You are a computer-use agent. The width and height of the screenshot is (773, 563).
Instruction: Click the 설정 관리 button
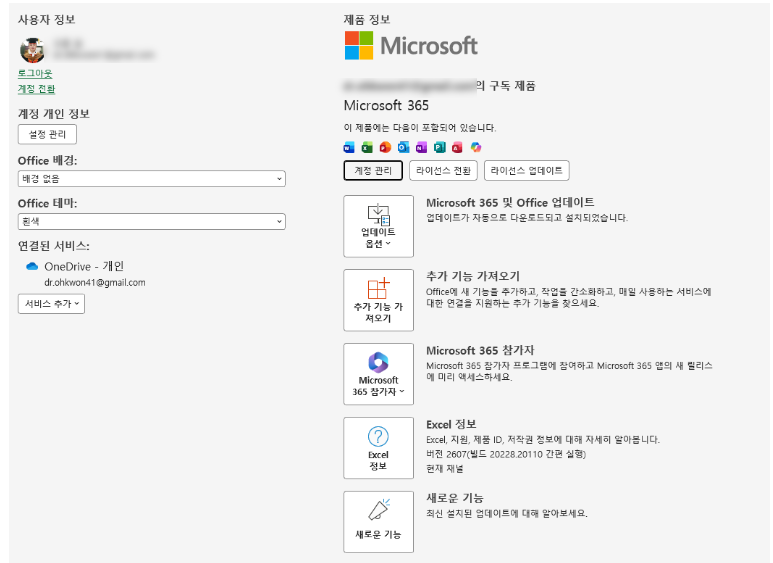click(47, 135)
